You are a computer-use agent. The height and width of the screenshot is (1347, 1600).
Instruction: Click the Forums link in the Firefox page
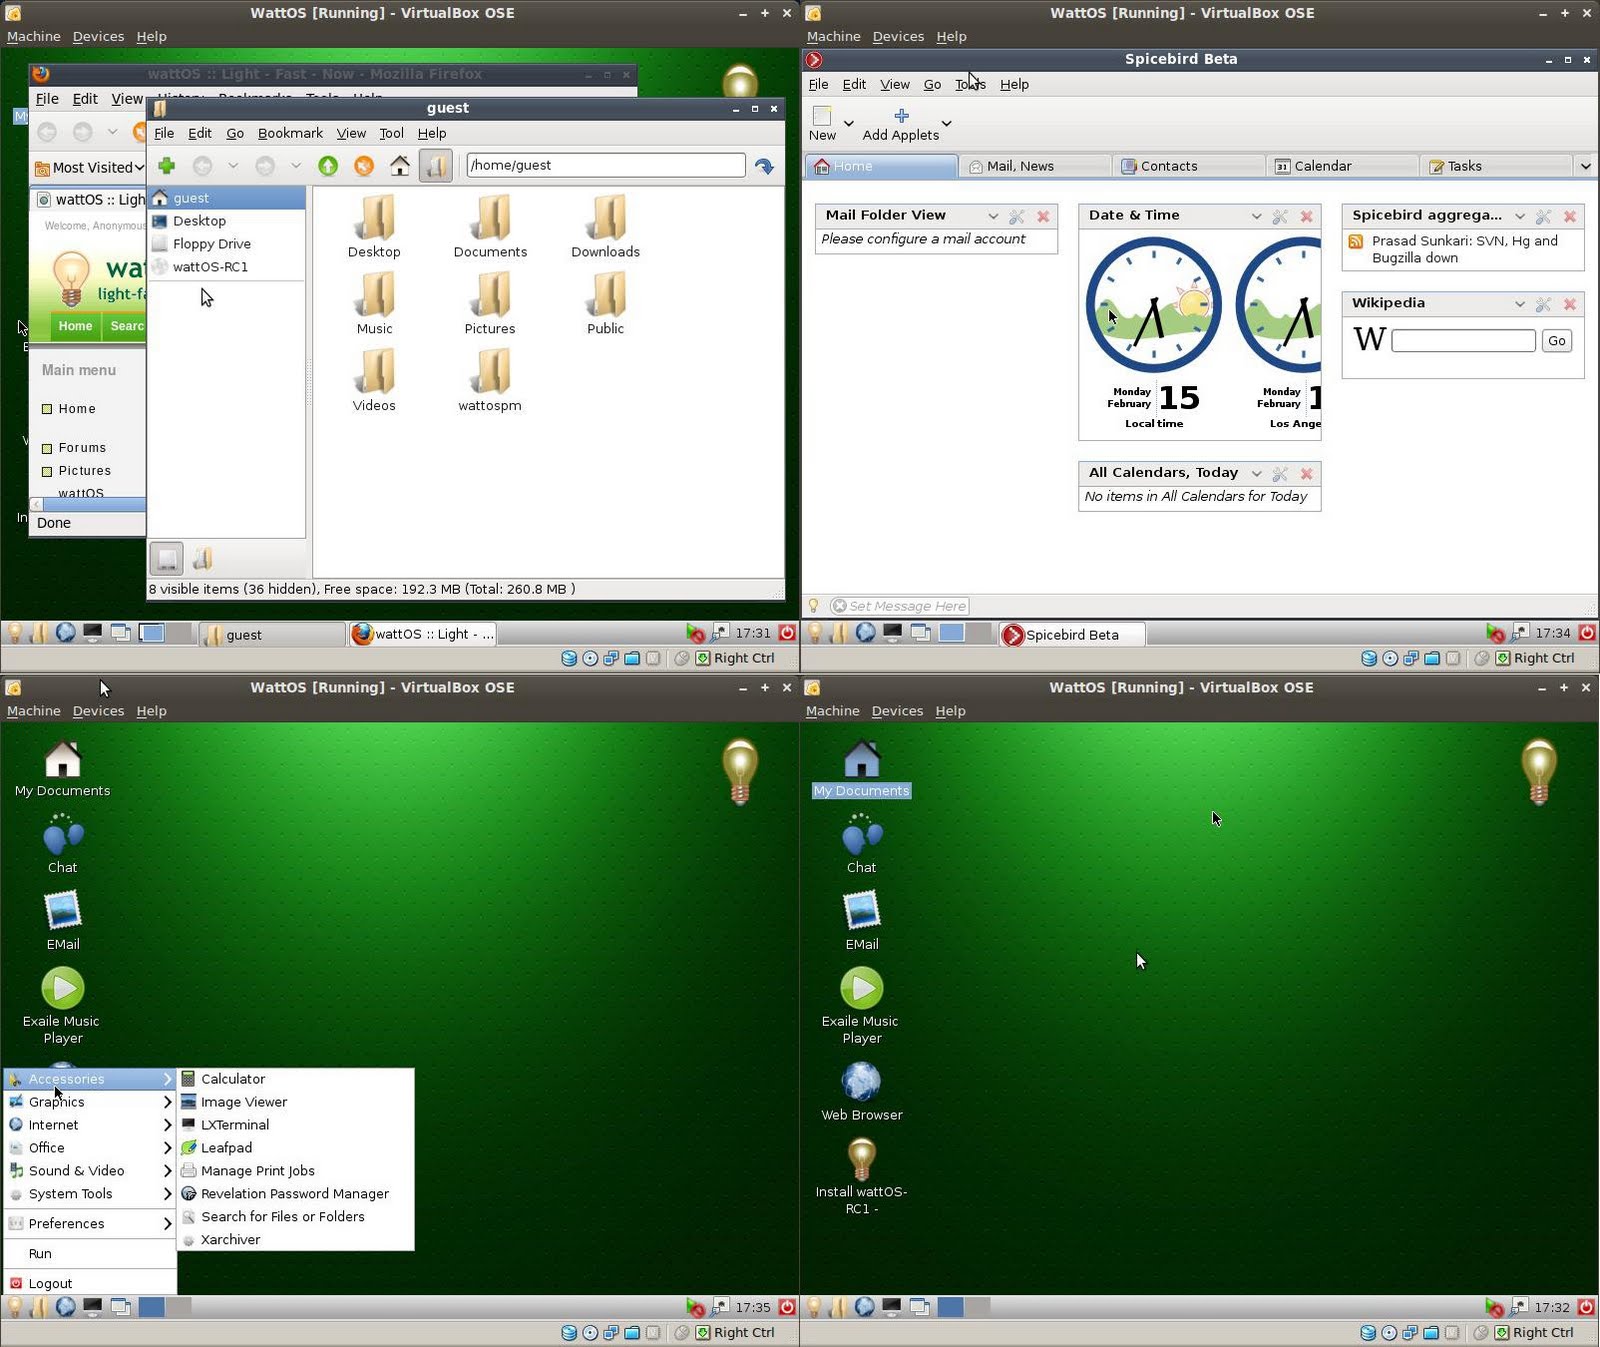click(x=82, y=448)
